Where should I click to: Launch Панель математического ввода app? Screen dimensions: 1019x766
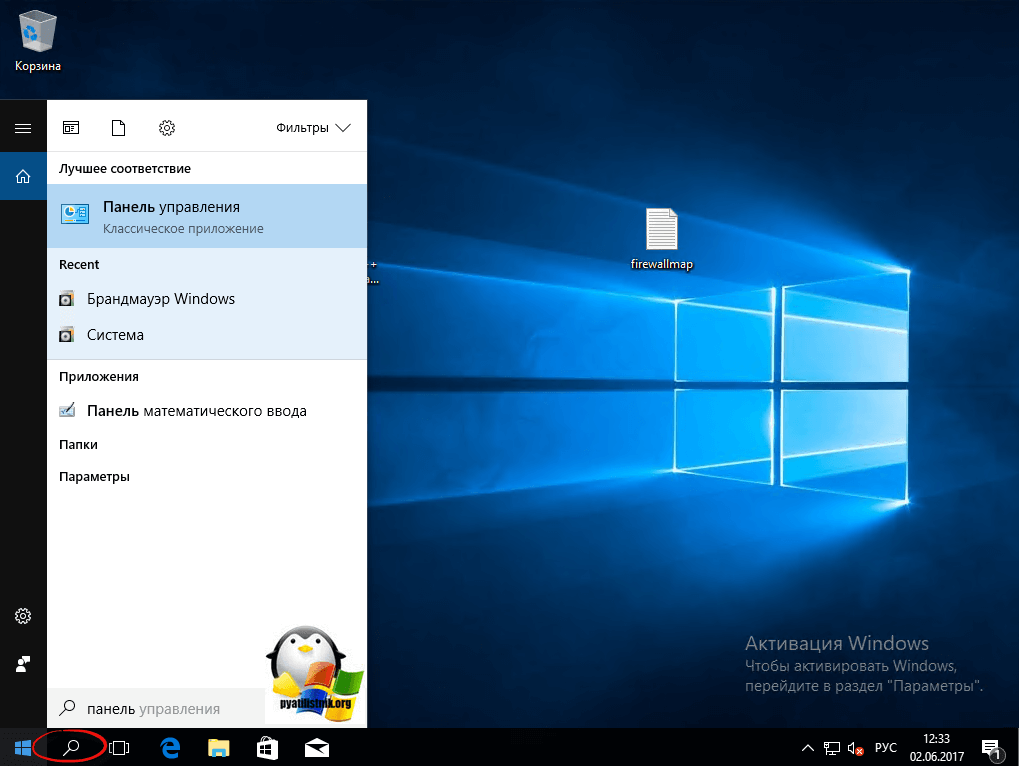(x=196, y=411)
